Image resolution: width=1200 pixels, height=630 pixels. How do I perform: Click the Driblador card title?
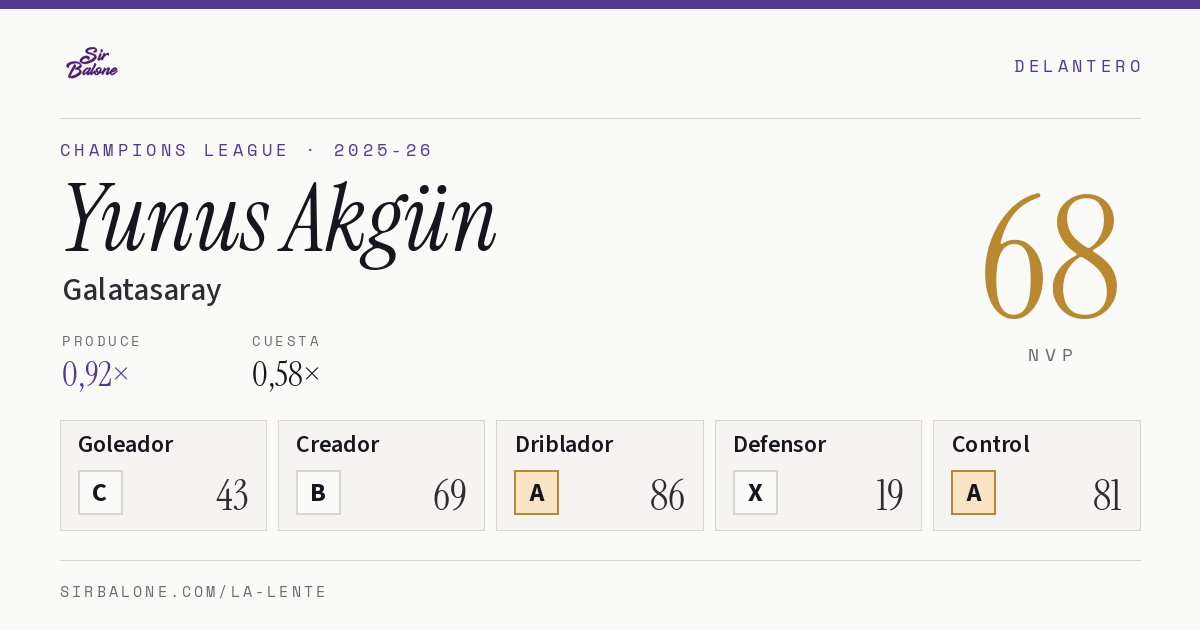(564, 444)
